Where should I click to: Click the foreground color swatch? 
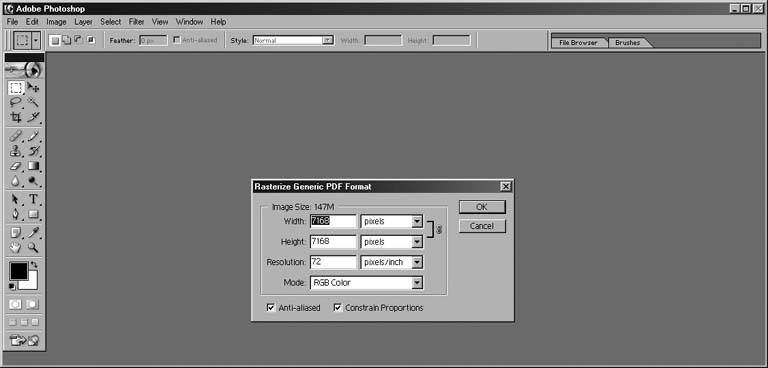[x=19, y=270]
